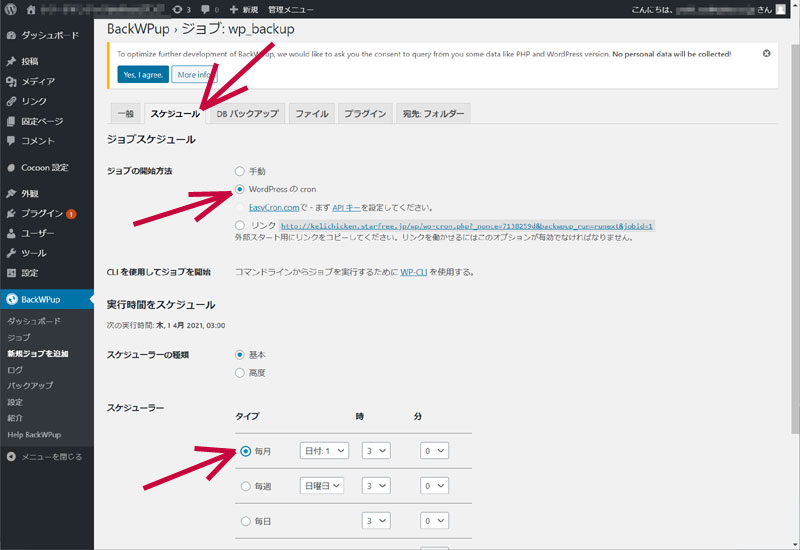Screen dimensions: 800x550
Task: Click the Yes, I agree. button
Action: click(x=143, y=74)
